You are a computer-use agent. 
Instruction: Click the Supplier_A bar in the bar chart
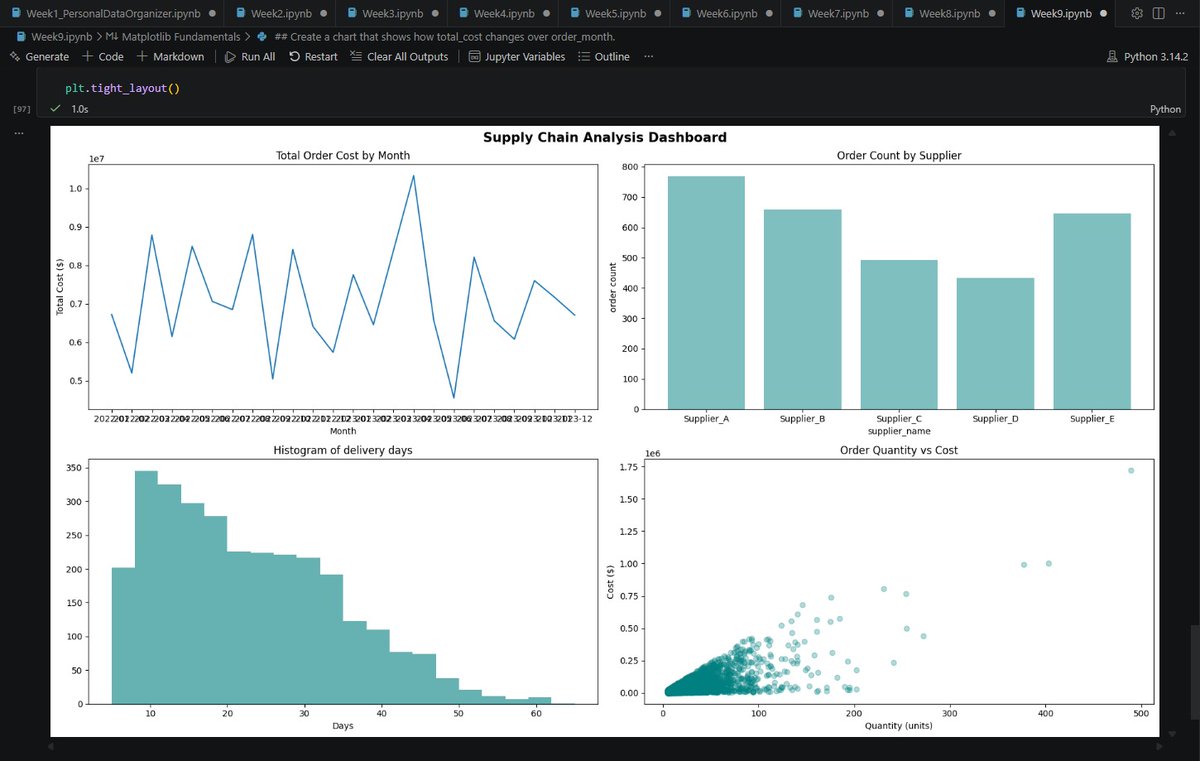(x=706, y=292)
